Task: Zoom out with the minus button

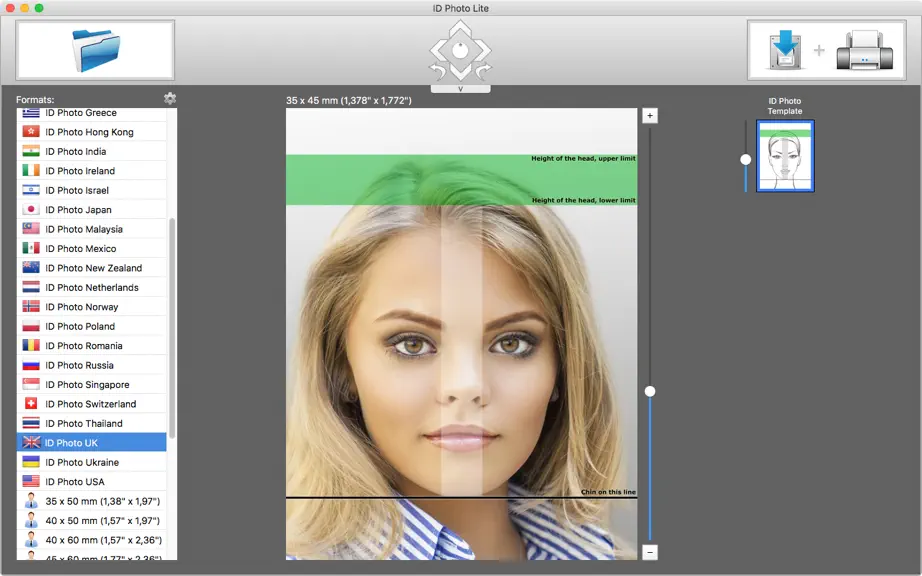Action: (650, 552)
